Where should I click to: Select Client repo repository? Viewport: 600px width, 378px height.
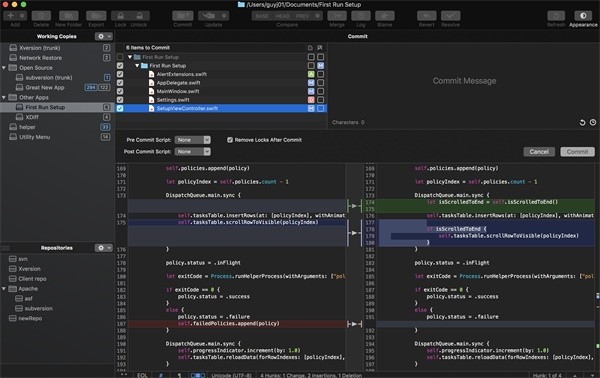(57, 279)
